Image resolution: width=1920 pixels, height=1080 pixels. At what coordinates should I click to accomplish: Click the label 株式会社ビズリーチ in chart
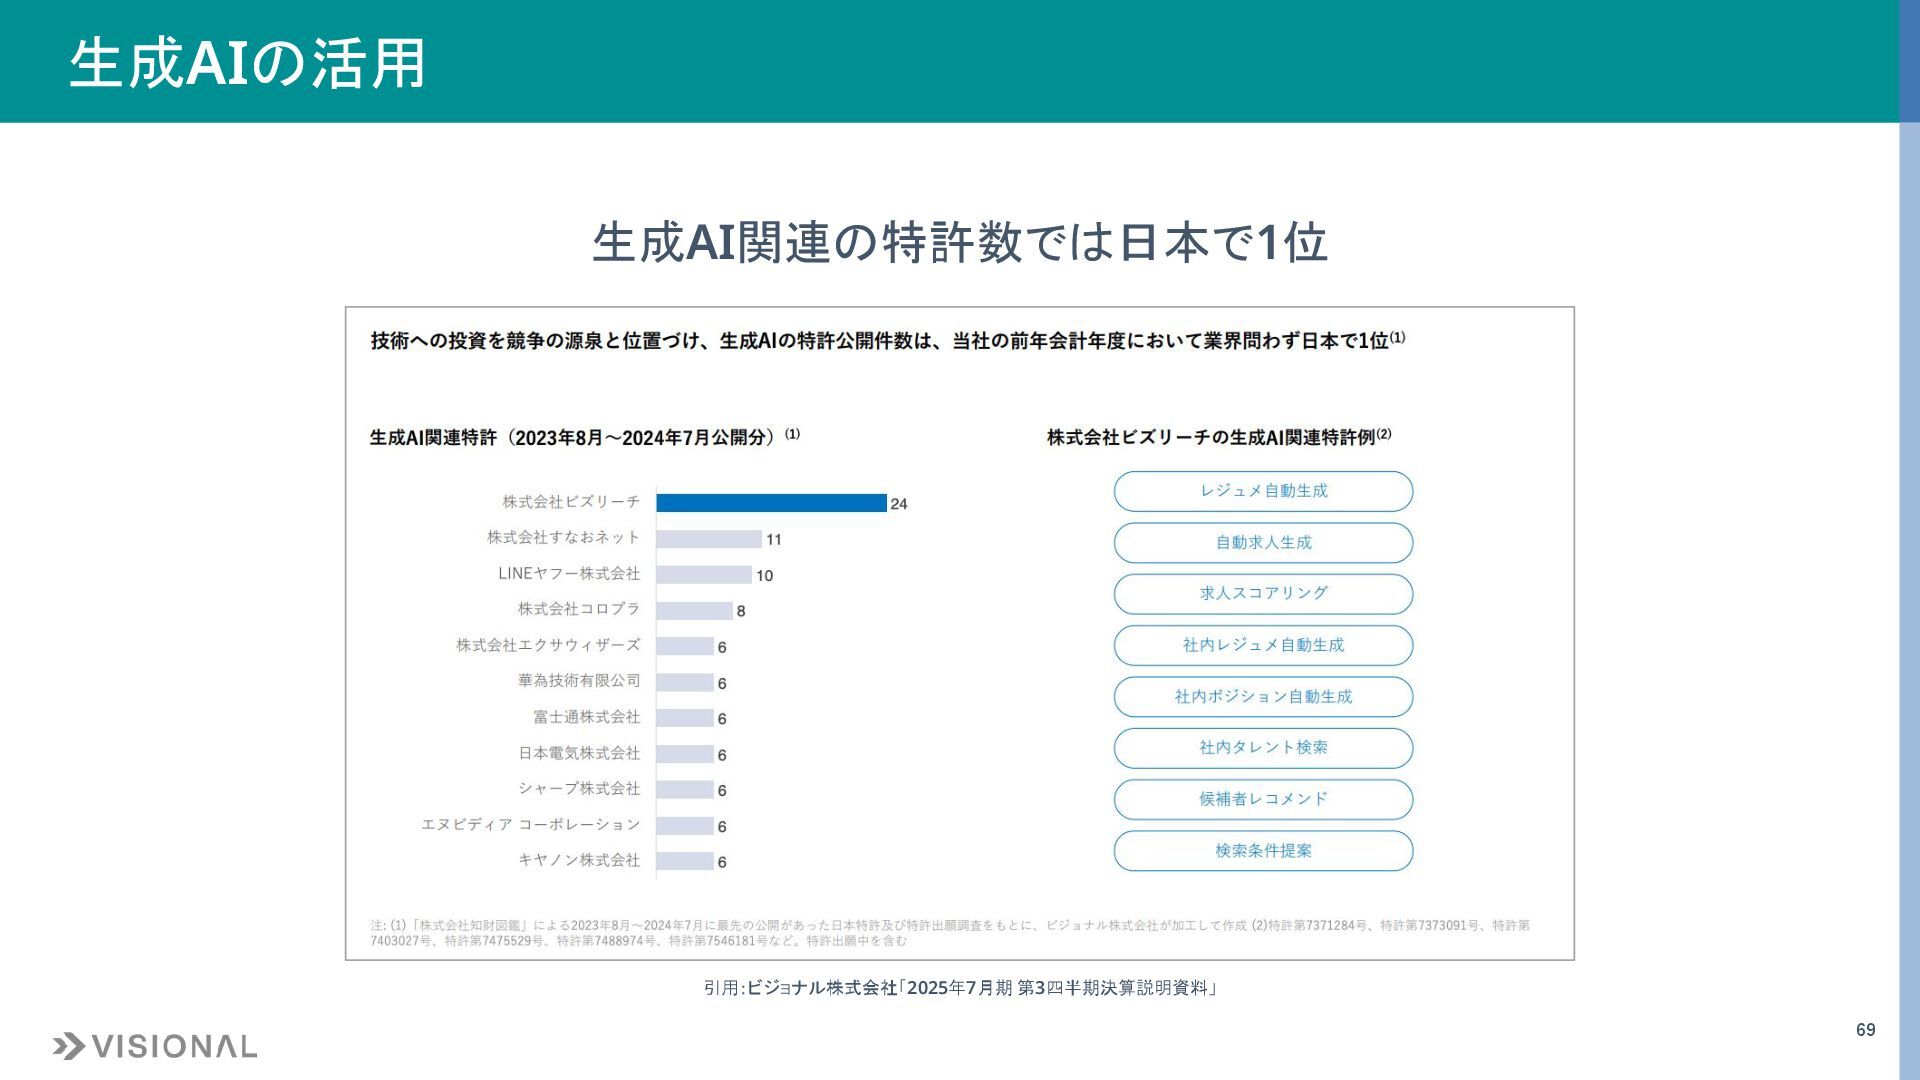(571, 502)
